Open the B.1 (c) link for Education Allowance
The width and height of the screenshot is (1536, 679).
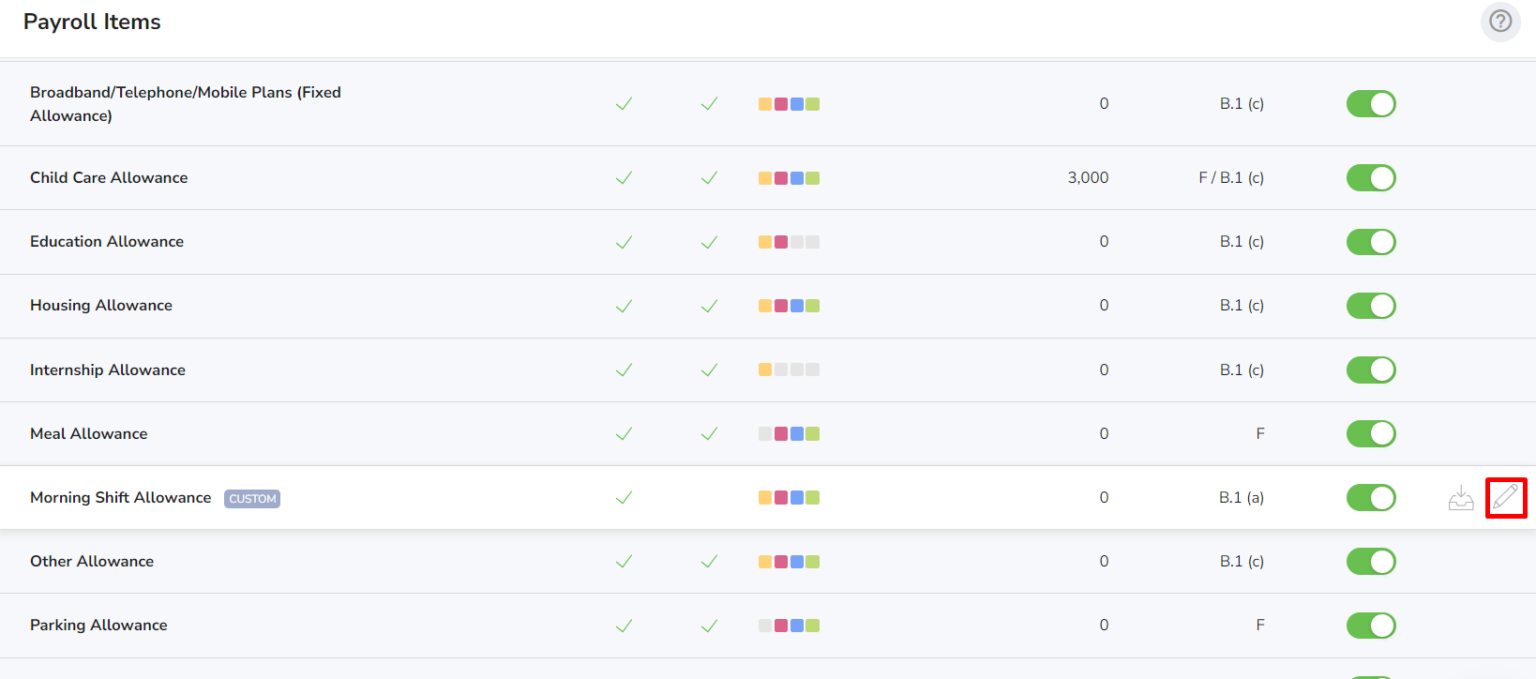(1241, 241)
